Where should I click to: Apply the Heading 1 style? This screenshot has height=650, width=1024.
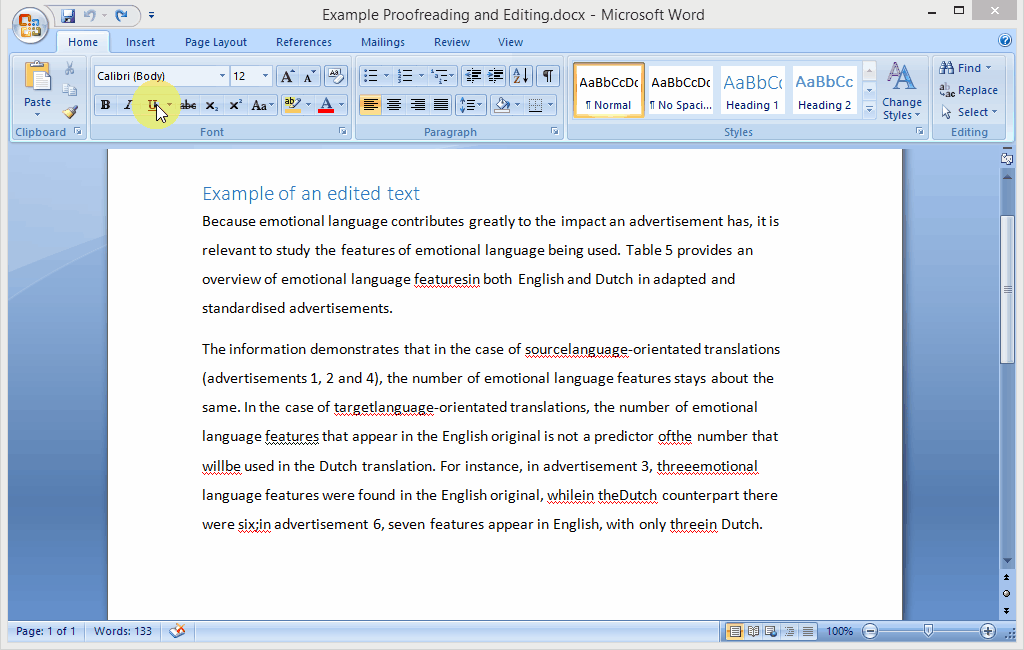pyautogui.click(x=752, y=90)
